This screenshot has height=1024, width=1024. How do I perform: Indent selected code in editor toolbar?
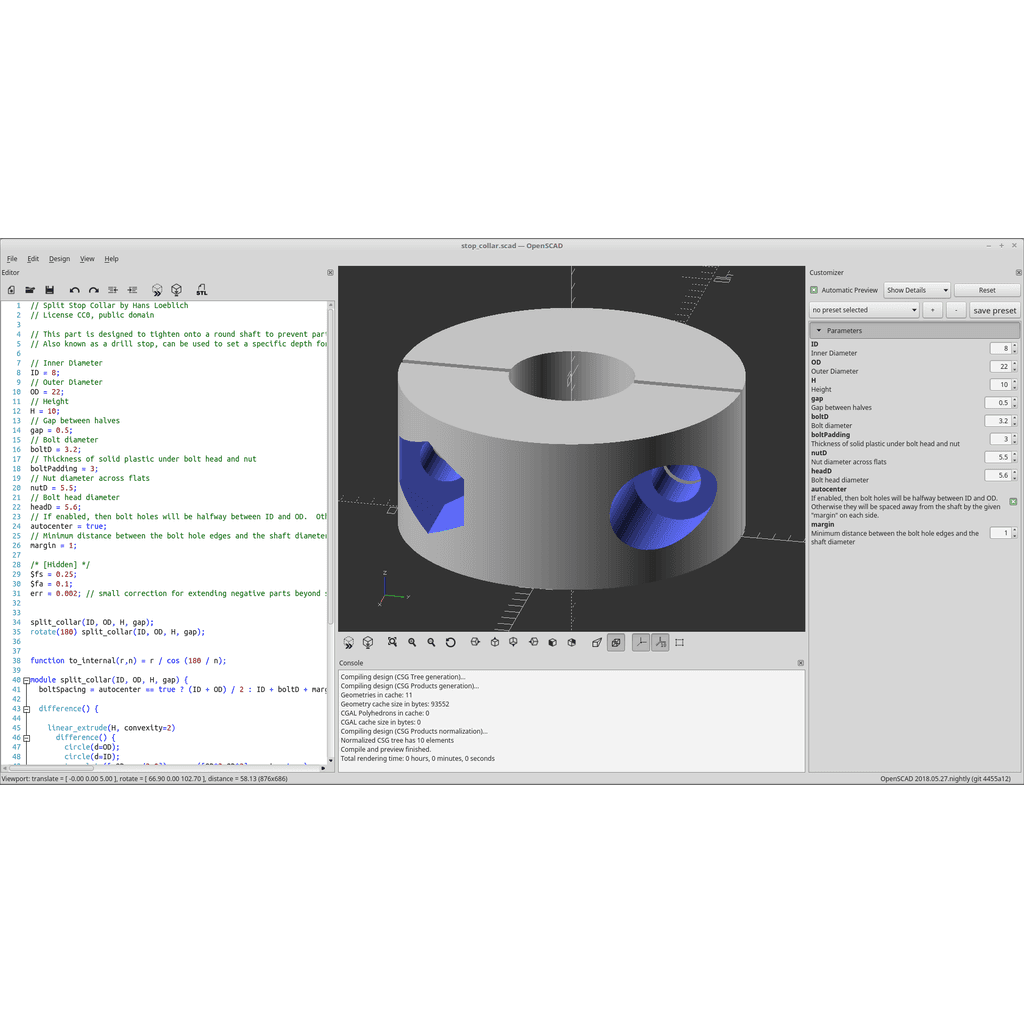click(133, 290)
